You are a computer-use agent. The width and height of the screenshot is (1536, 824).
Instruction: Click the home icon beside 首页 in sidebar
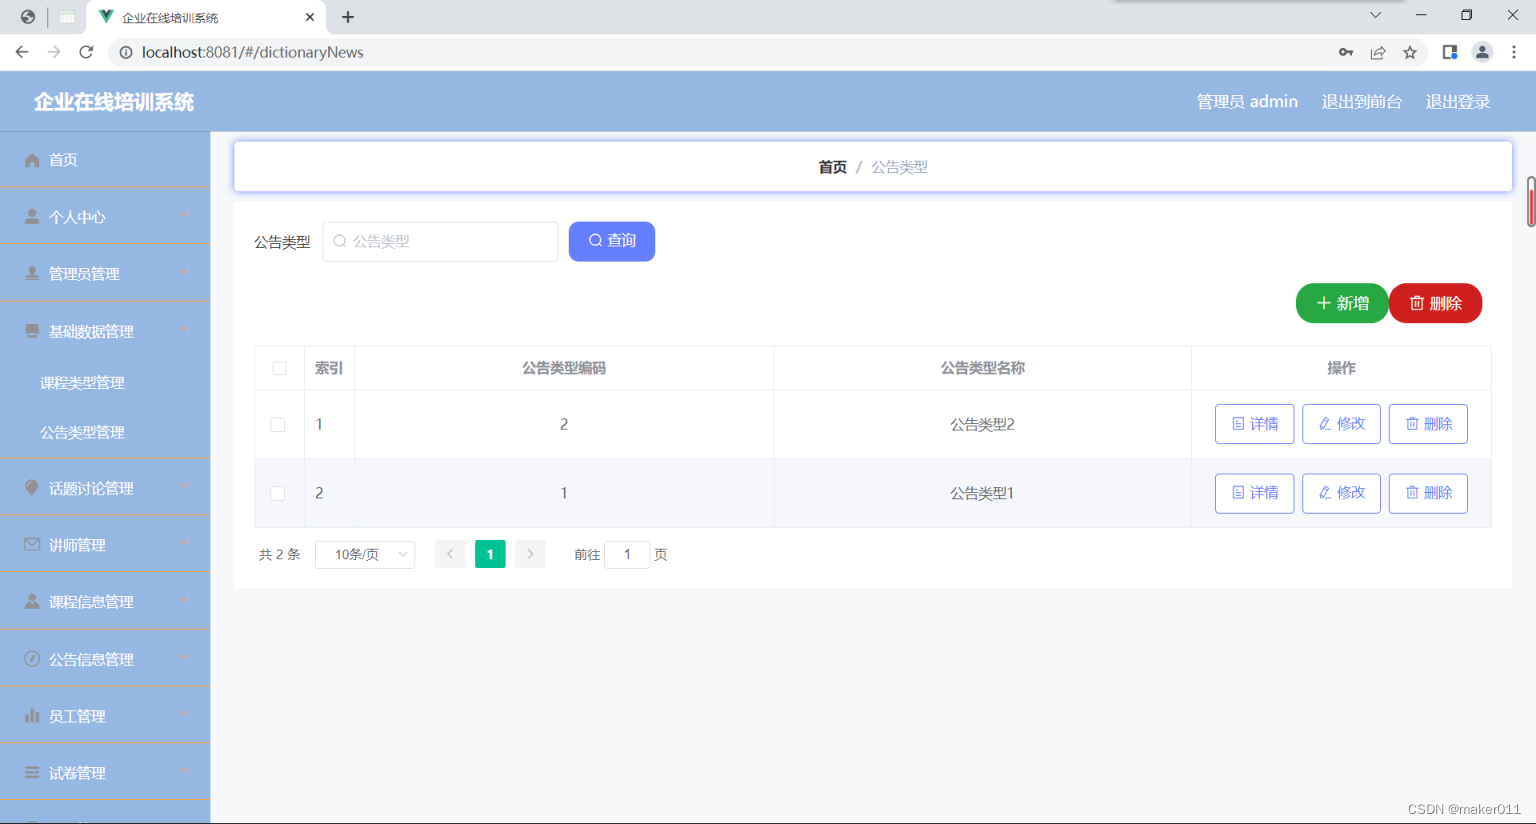[32, 160]
